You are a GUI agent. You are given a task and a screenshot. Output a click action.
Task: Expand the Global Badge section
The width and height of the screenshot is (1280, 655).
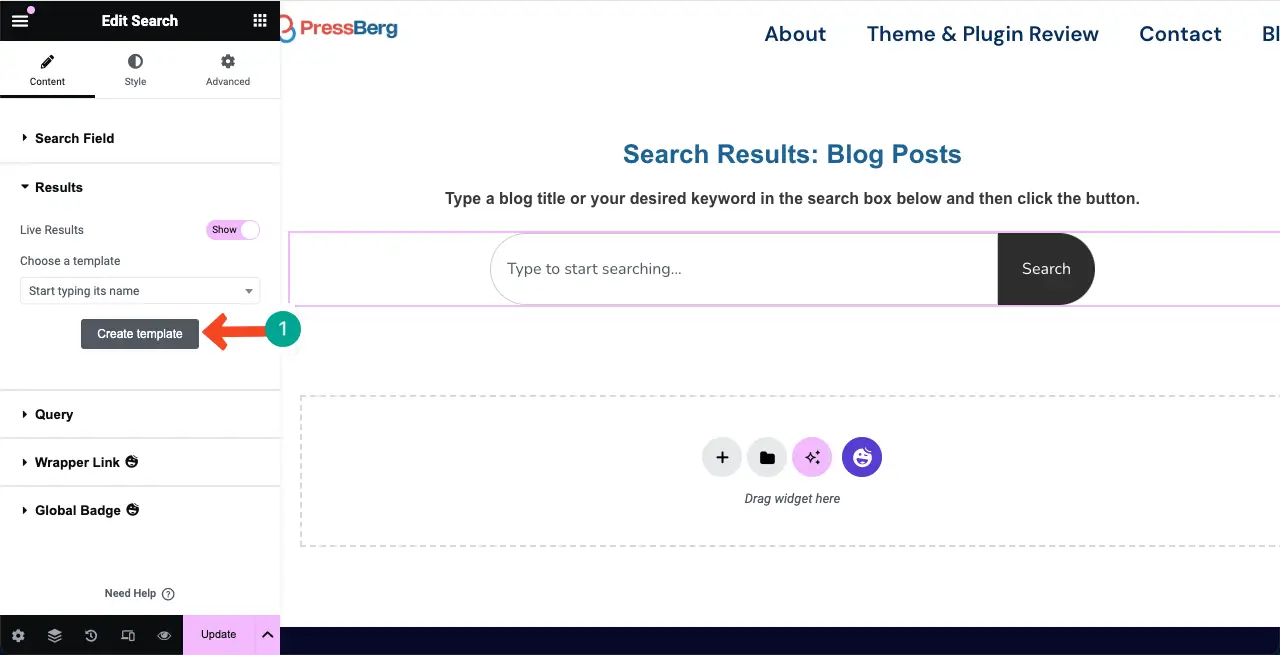[x=78, y=510]
